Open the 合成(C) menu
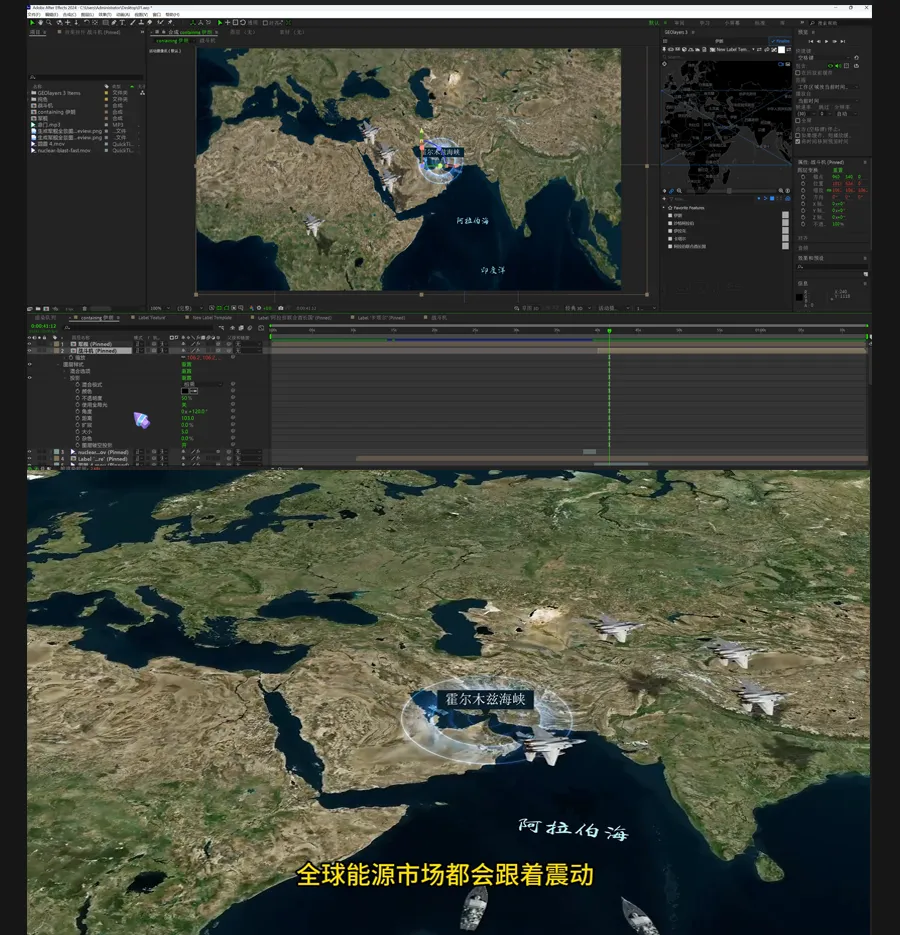The image size is (900, 935). click(x=70, y=14)
